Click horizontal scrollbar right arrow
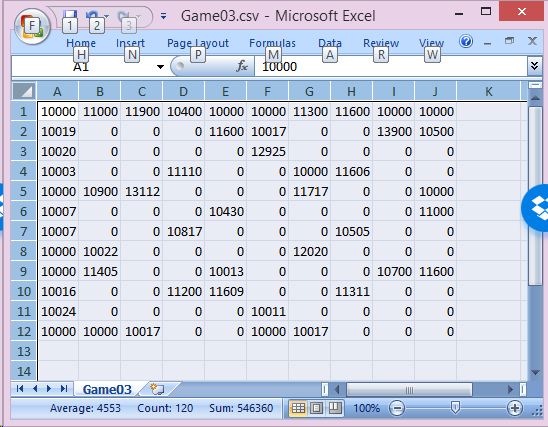The image size is (548, 427). pyautogui.click(x=510, y=389)
